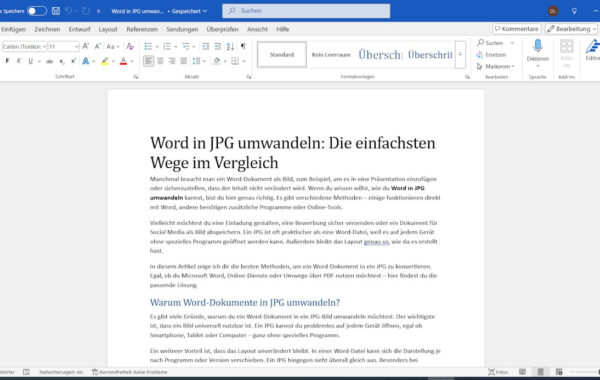The height and width of the screenshot is (380, 600).
Task: Click the increase font size icon
Action: (86, 46)
